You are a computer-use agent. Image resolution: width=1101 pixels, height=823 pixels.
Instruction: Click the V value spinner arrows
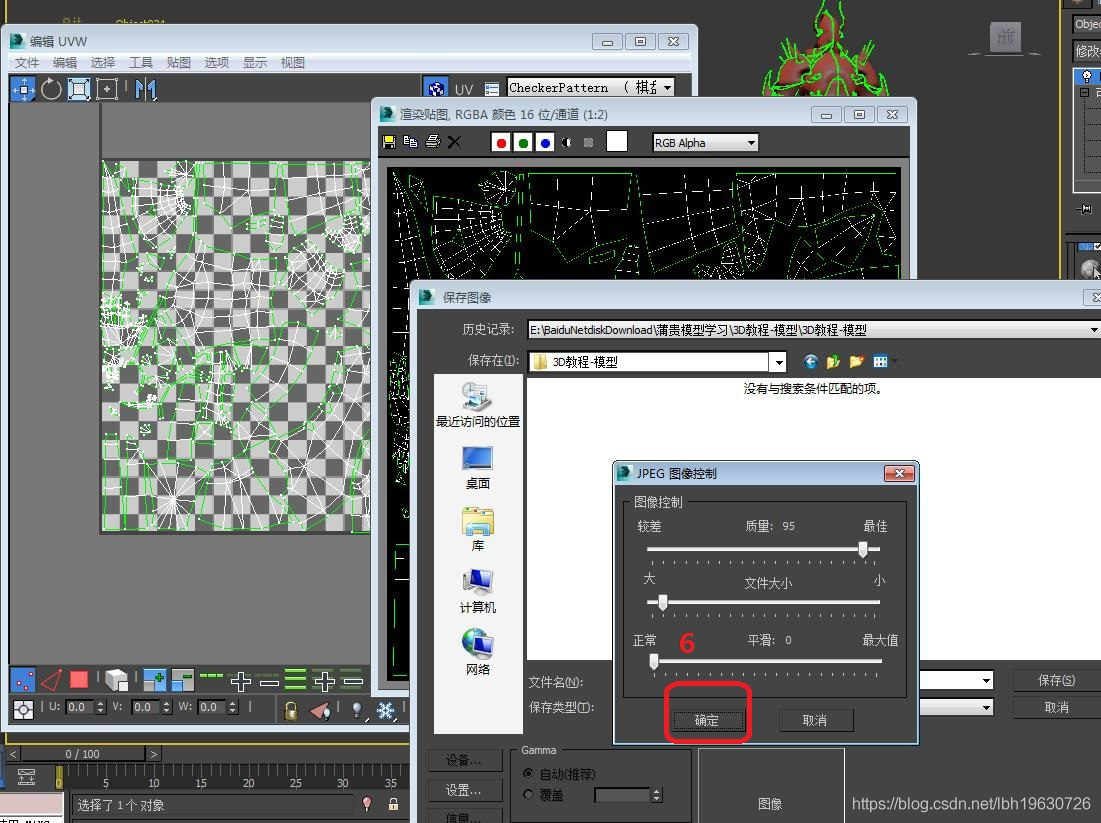pos(166,707)
